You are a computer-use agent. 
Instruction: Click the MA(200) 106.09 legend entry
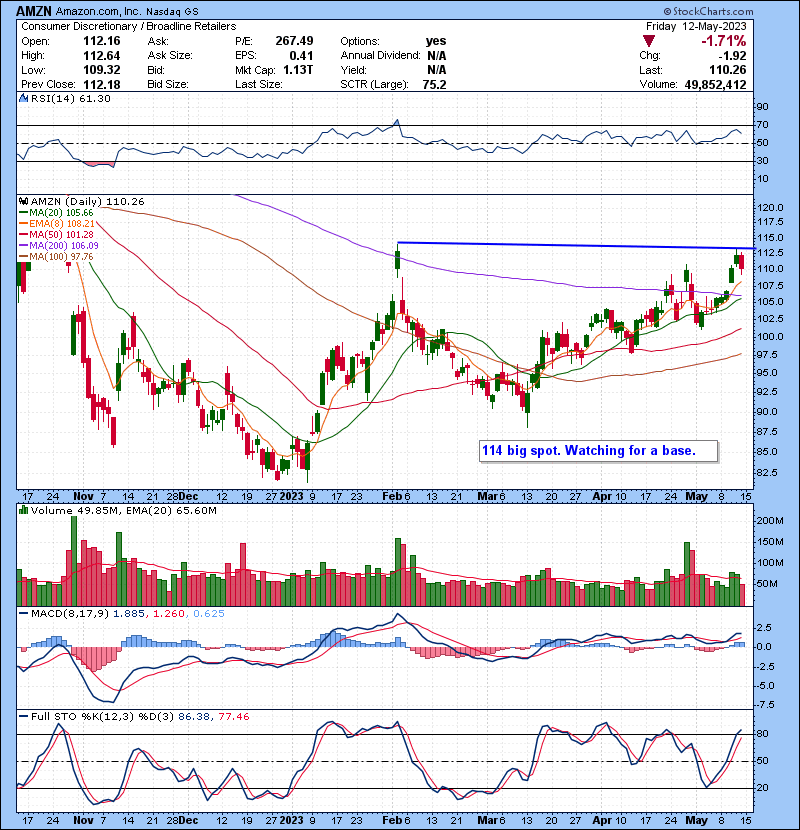click(64, 246)
